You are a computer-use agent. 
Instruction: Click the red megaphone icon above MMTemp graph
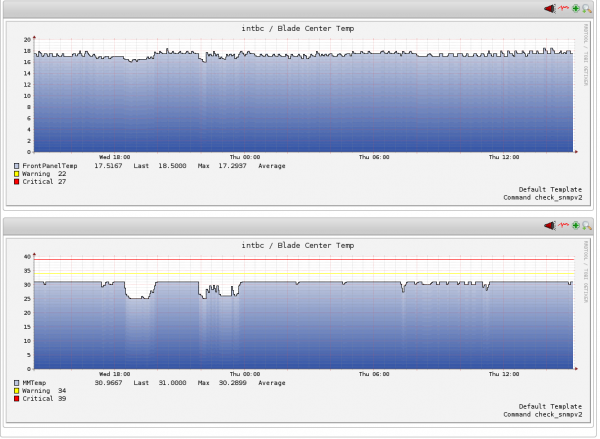[x=549, y=227]
